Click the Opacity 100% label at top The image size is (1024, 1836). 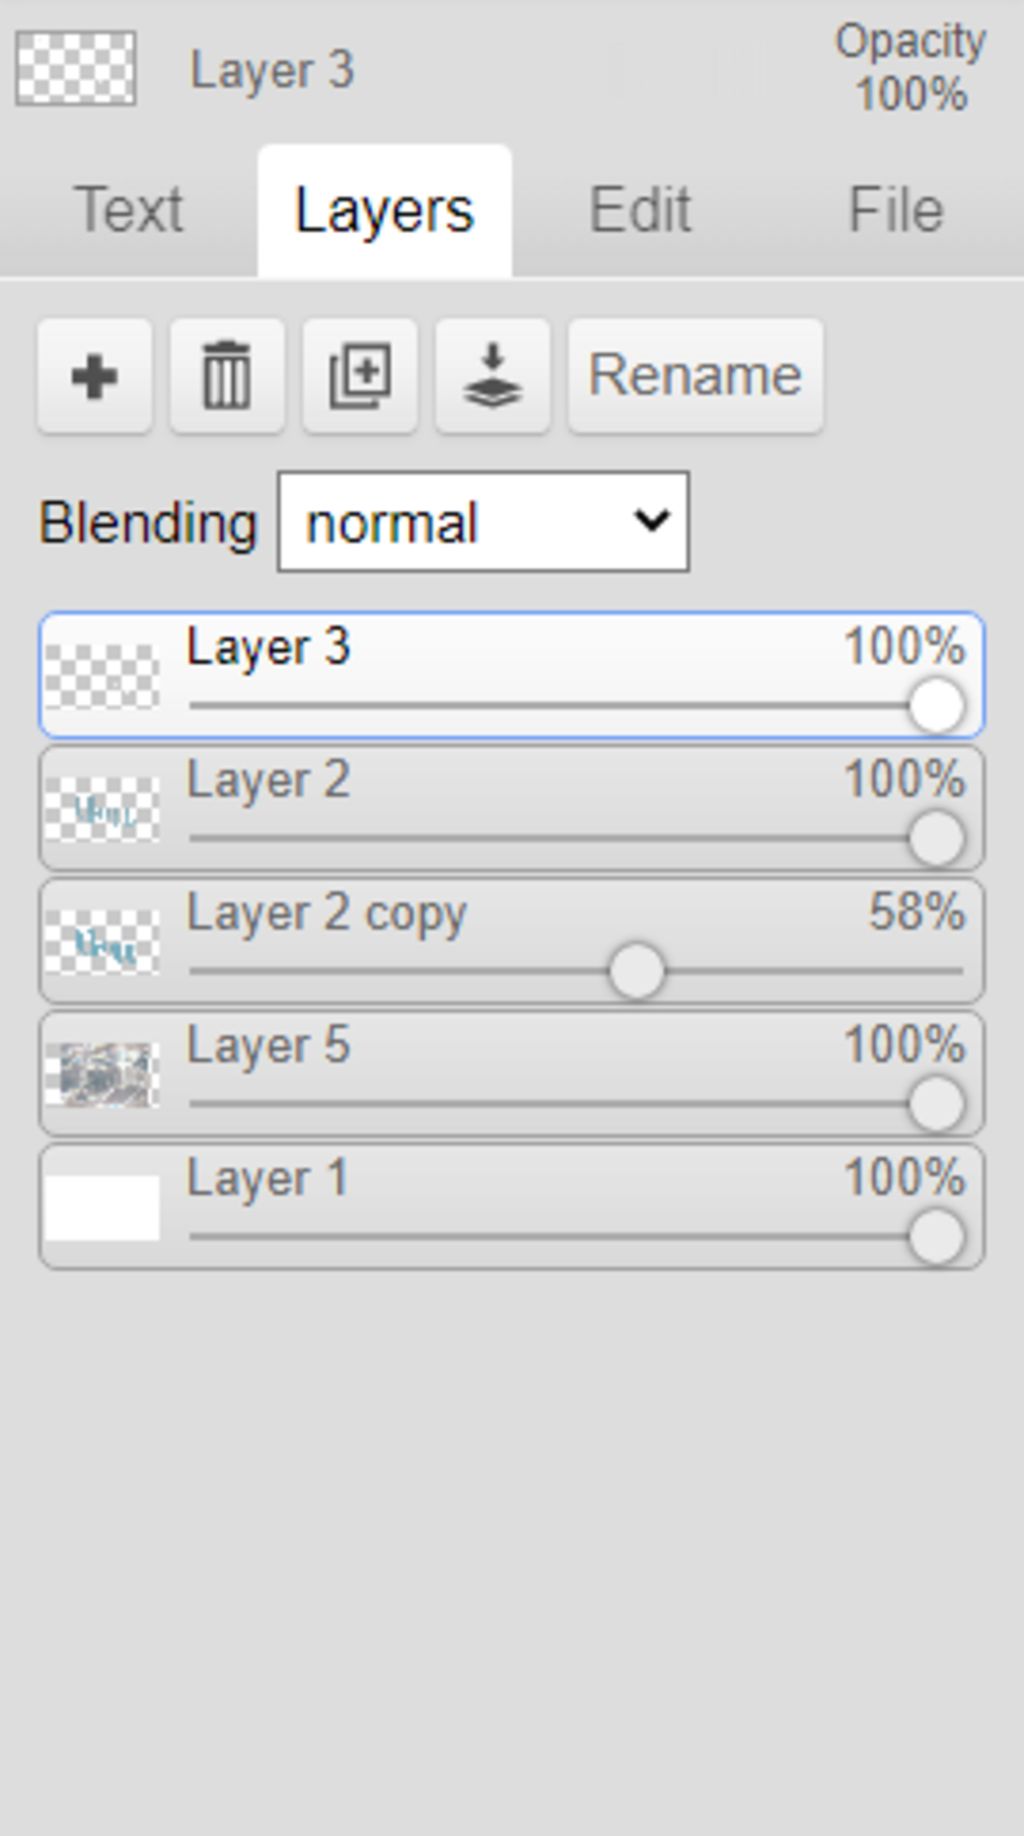[911, 68]
